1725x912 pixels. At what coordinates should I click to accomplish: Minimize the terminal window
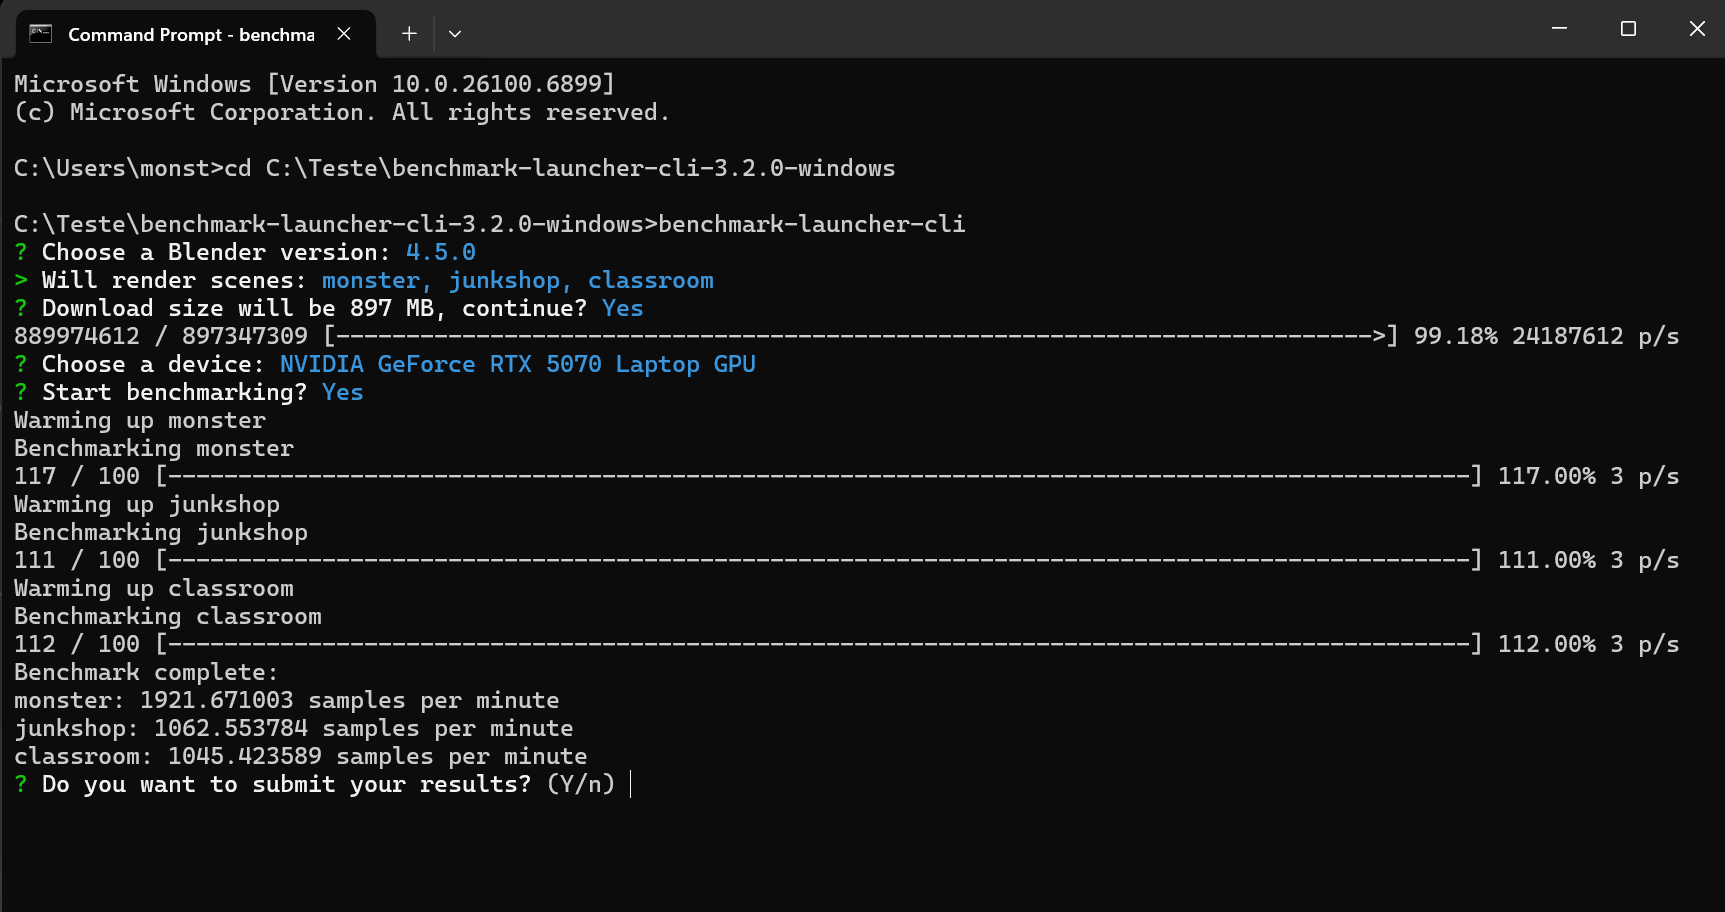(1559, 29)
